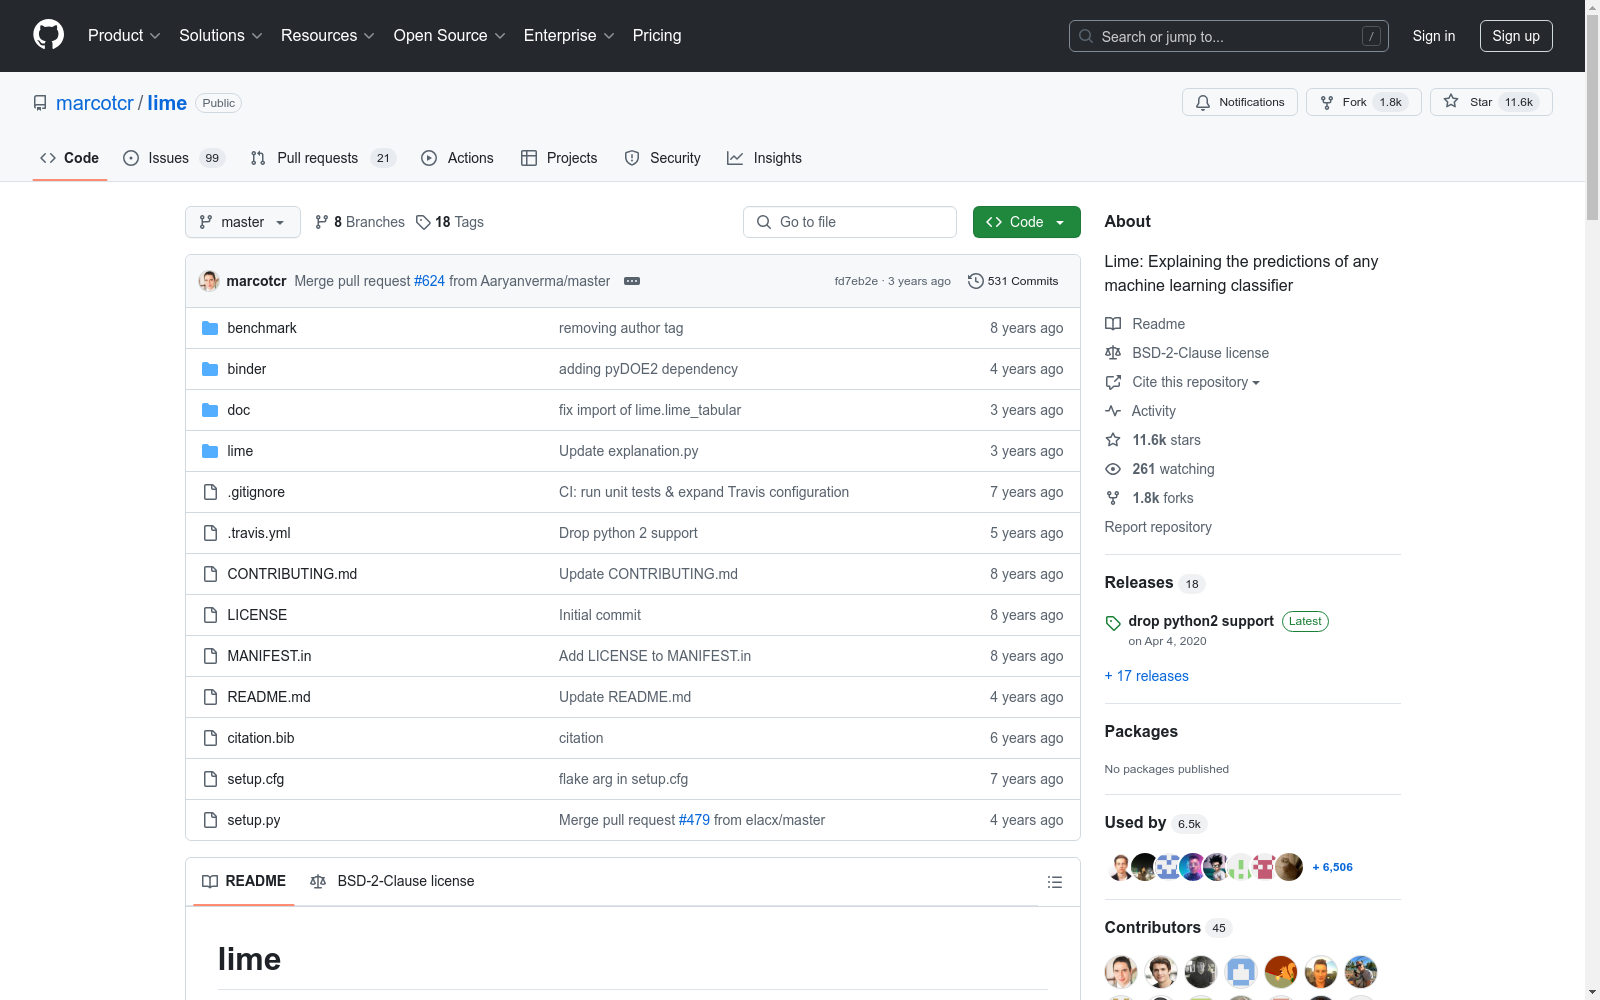Open CONTRIBUTING.md file name
Viewport: 1600px width, 1000px height.
292,574
